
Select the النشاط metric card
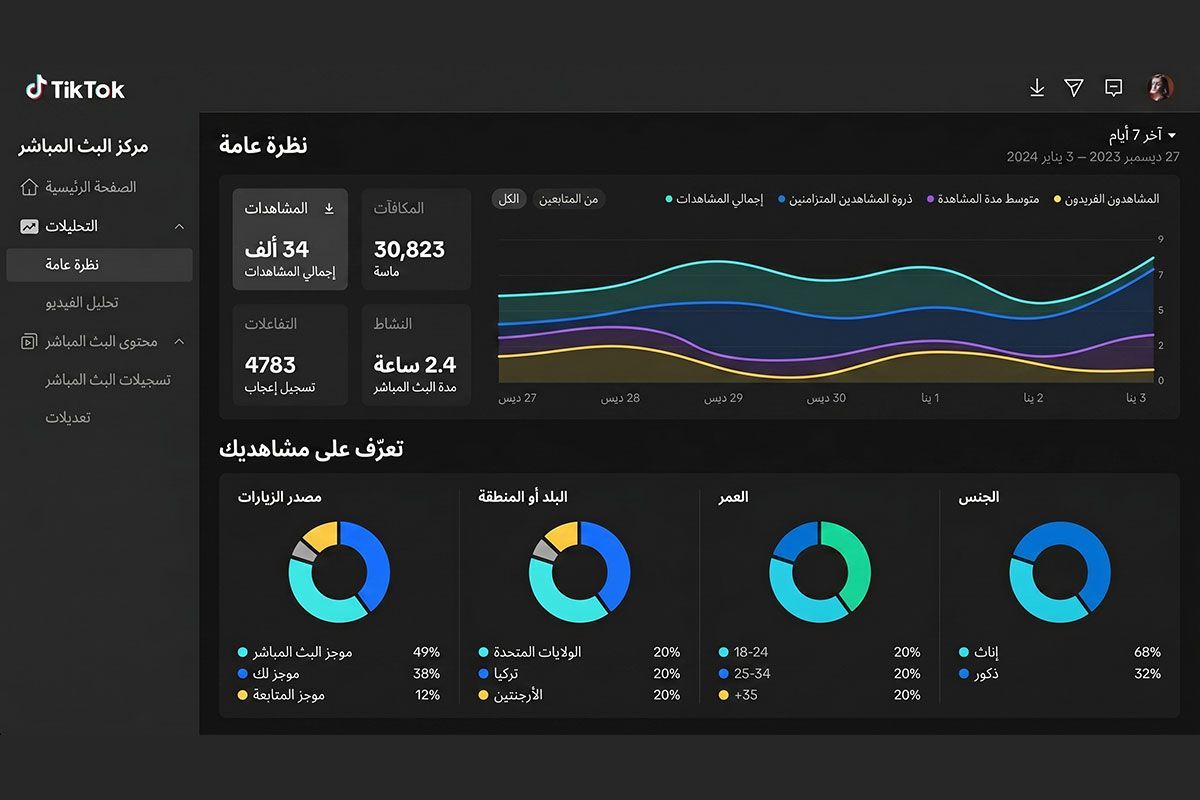[x=416, y=355]
